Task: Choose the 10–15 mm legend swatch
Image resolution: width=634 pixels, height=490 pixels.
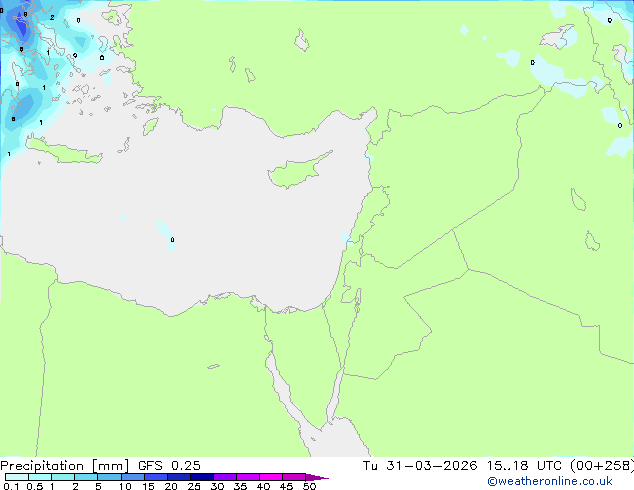Action: click(133, 477)
